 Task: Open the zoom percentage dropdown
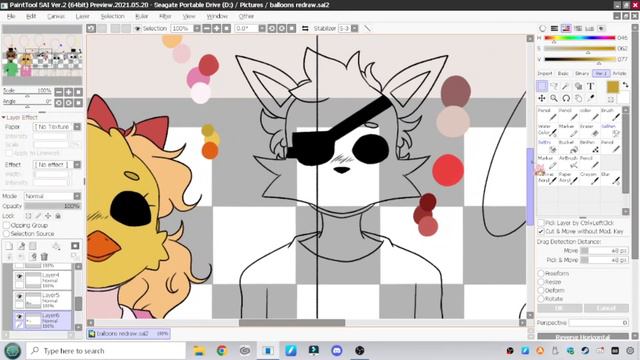[x=197, y=28]
